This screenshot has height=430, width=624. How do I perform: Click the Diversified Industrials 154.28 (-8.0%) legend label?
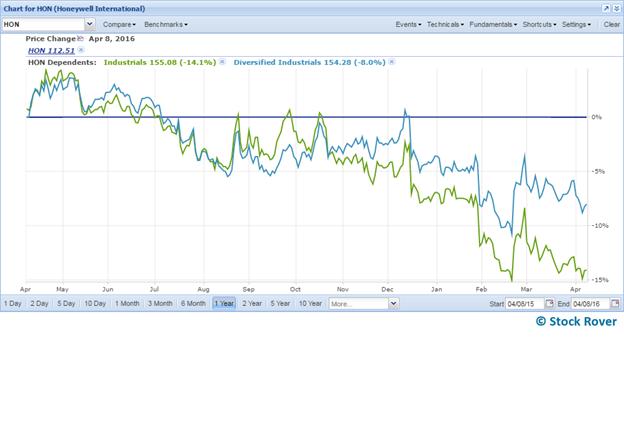point(310,62)
